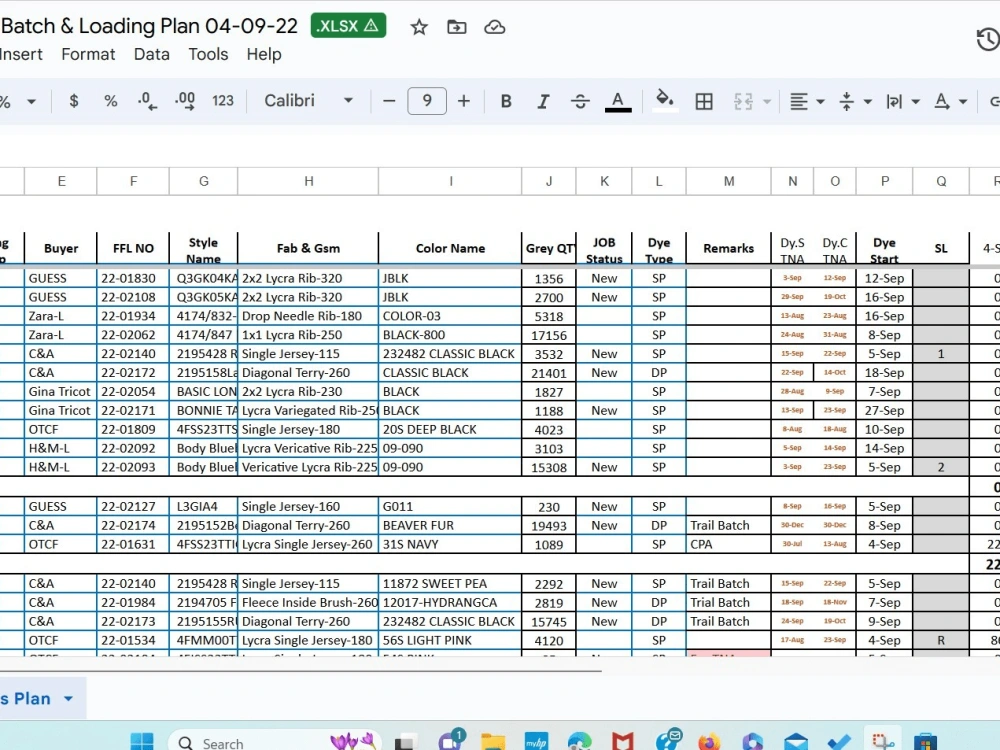Image resolution: width=1000 pixels, height=750 pixels.
Task: Click the horizontal align icon
Action: coord(798,101)
